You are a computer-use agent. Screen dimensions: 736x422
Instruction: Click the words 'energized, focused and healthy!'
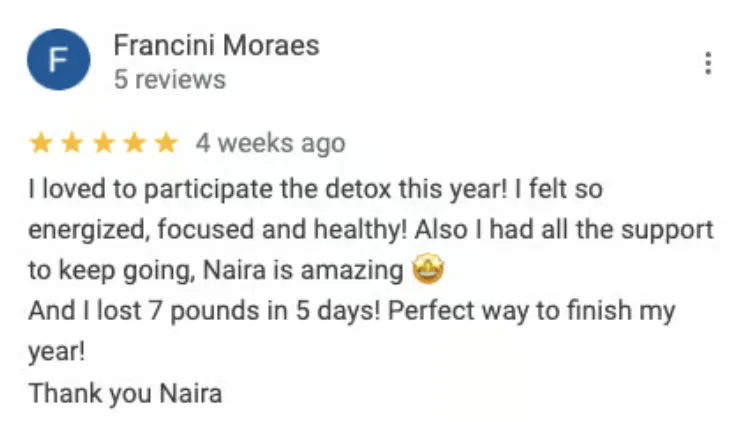[218, 230]
